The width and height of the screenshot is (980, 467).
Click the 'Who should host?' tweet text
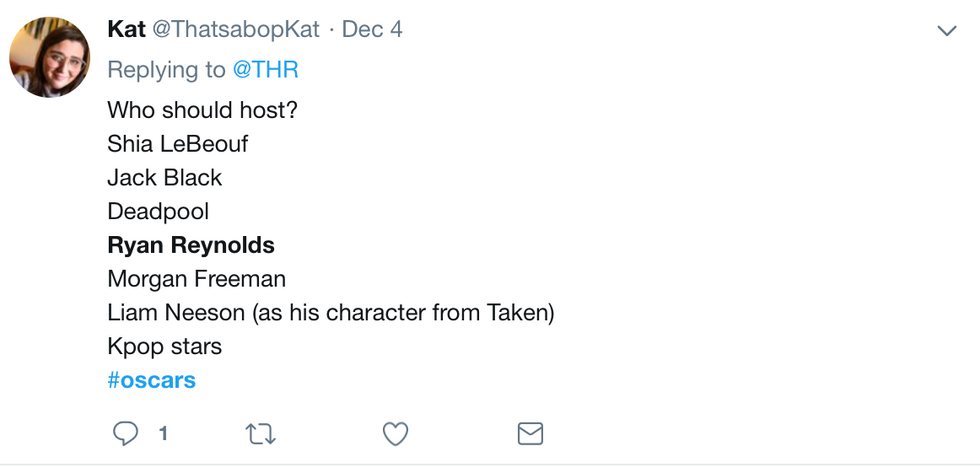pos(202,110)
